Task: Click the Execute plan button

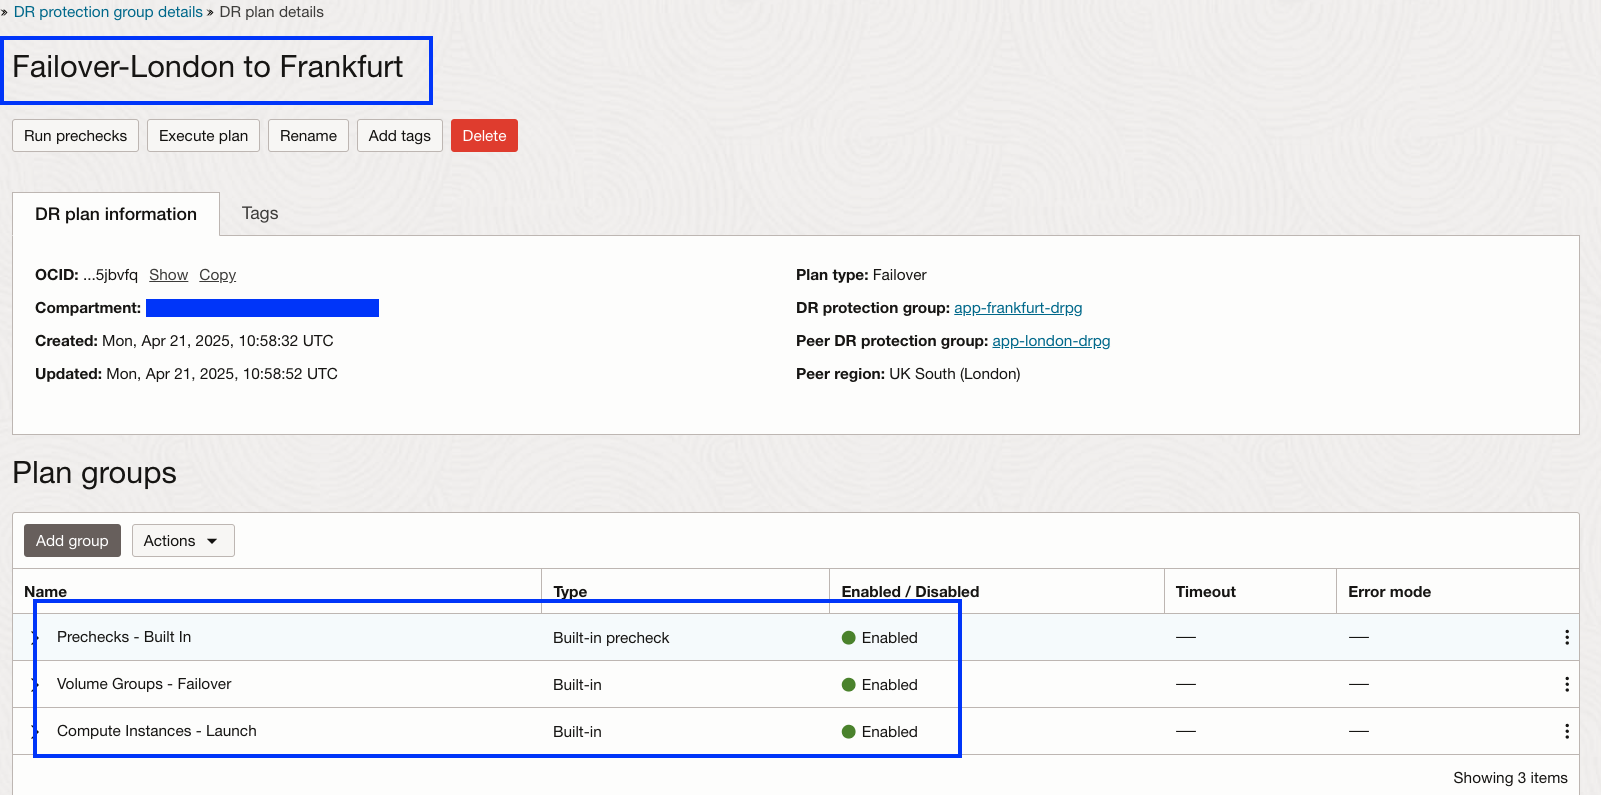Action: pyautogui.click(x=204, y=136)
